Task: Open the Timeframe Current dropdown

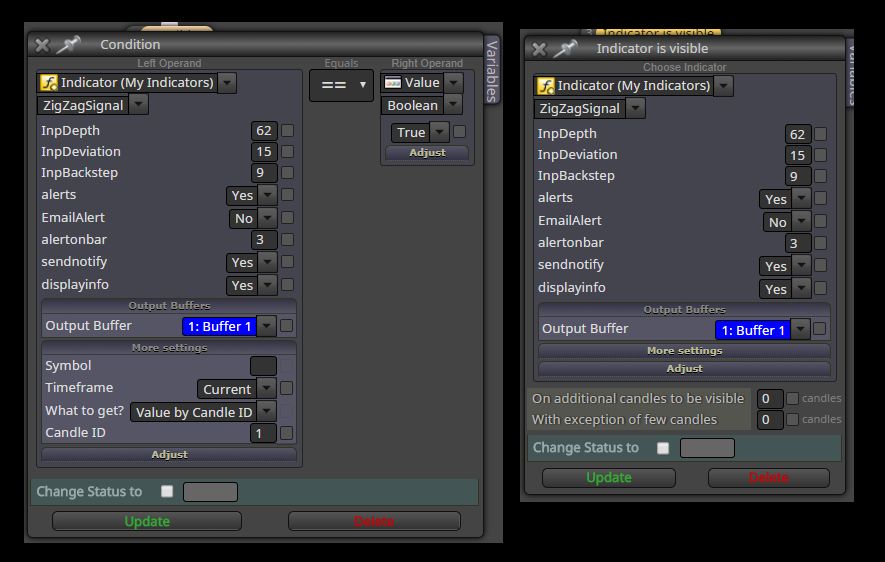Action: 266,389
